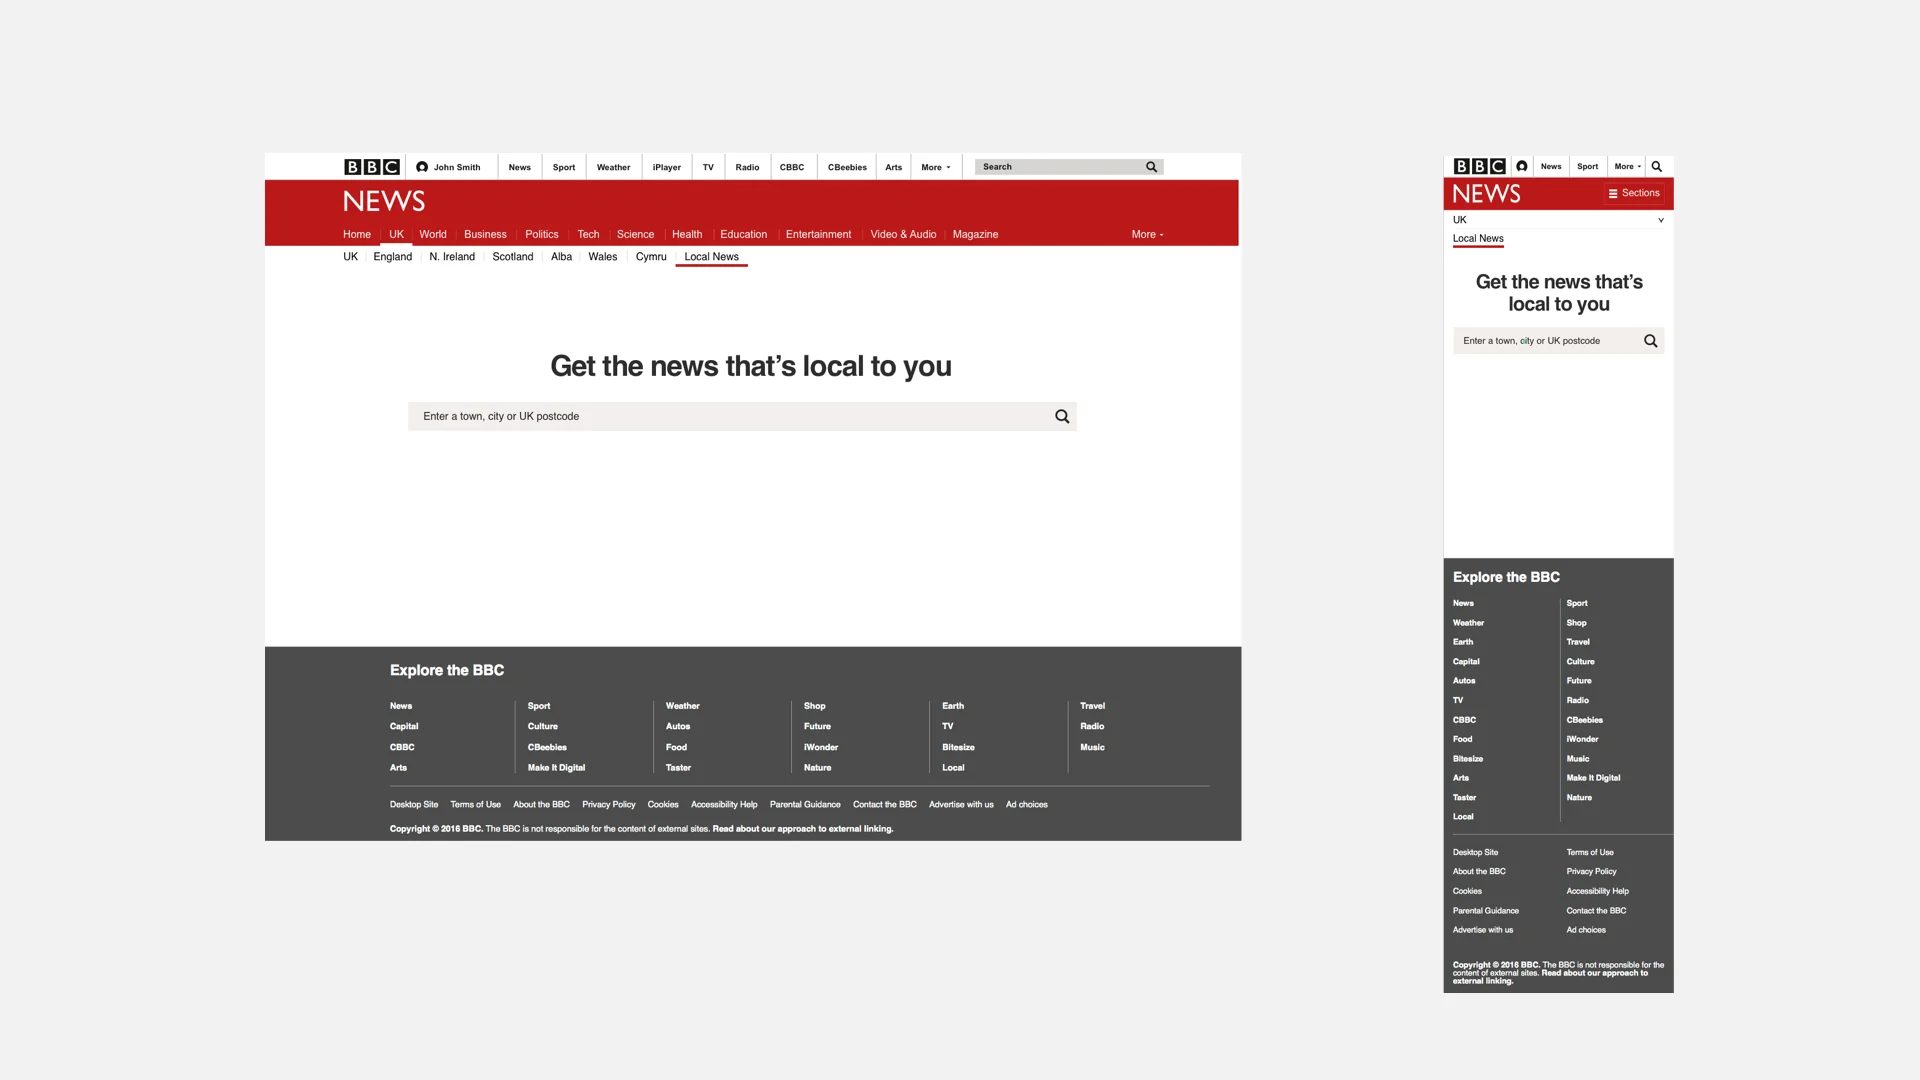Open Ad choices in the desktop footer
The height and width of the screenshot is (1080, 1920).
click(x=1027, y=804)
